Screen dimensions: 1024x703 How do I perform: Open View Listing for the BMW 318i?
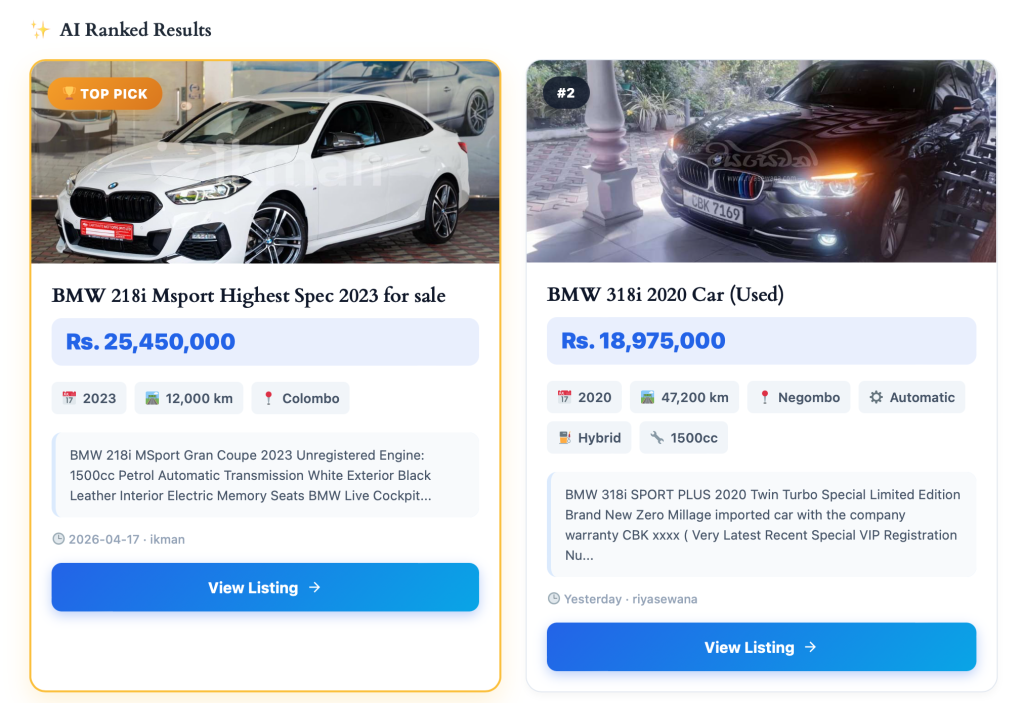pos(761,647)
